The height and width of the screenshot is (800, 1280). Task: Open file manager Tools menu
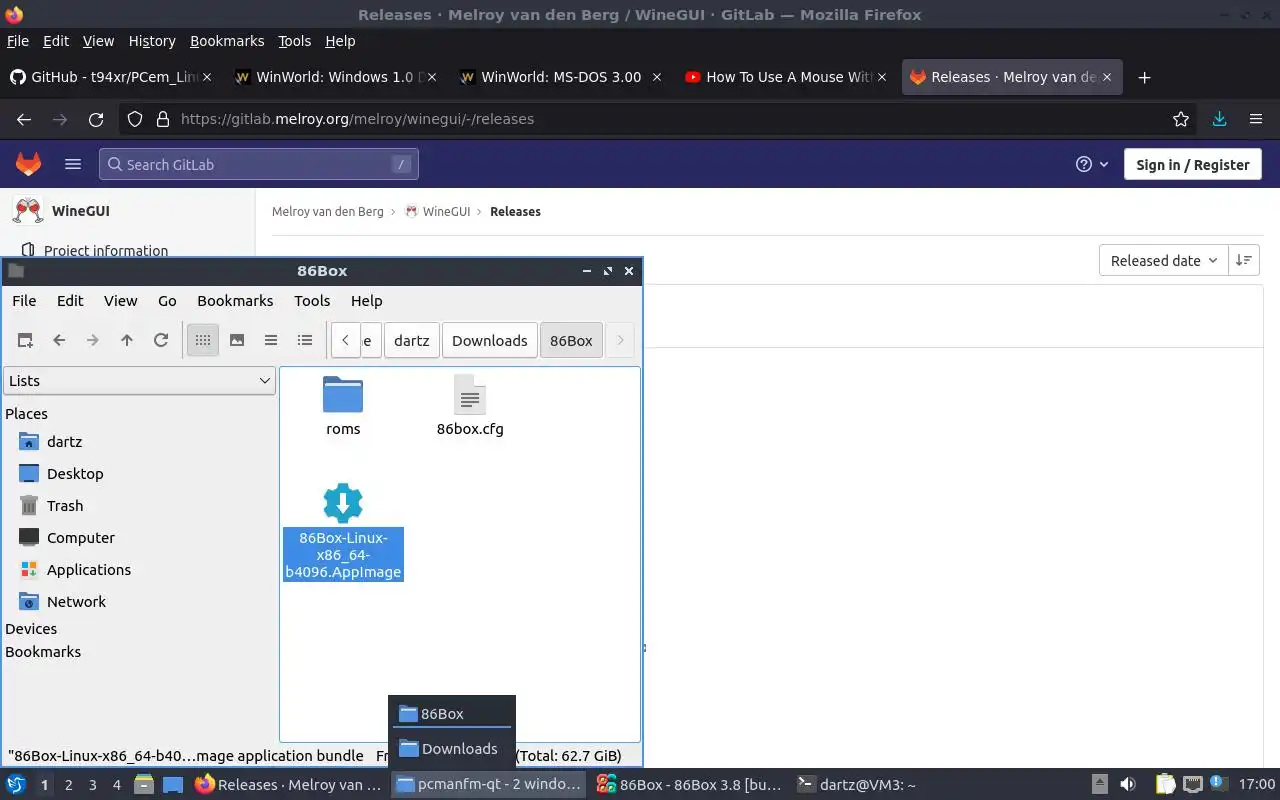312,300
